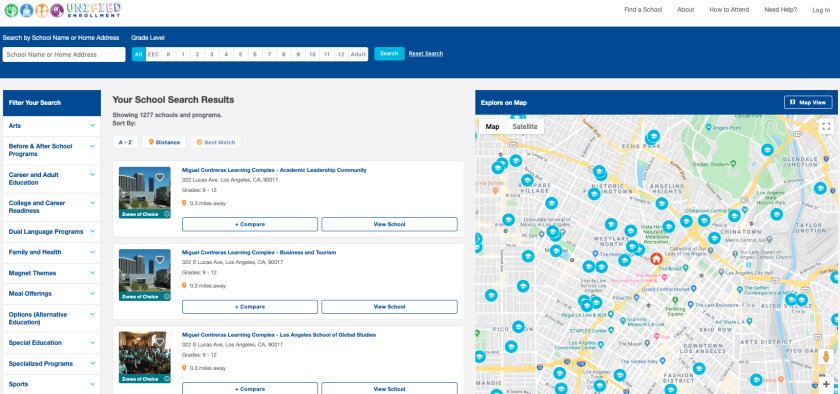View School for Academic Leadership Community
Screen dimensions: 840x394
point(389,224)
